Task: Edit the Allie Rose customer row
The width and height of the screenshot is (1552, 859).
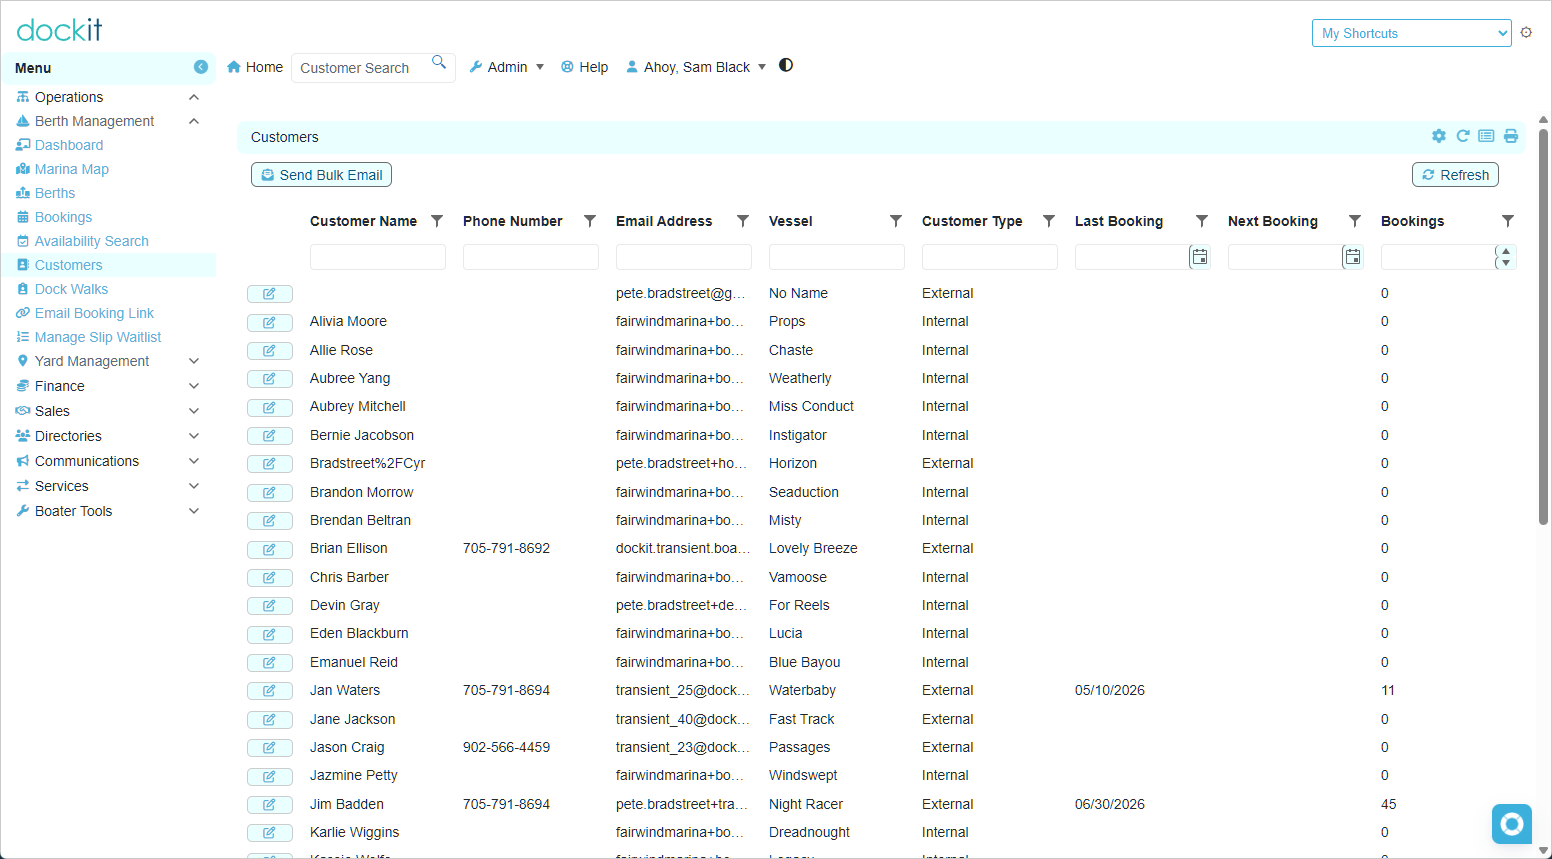Action: coord(270,351)
